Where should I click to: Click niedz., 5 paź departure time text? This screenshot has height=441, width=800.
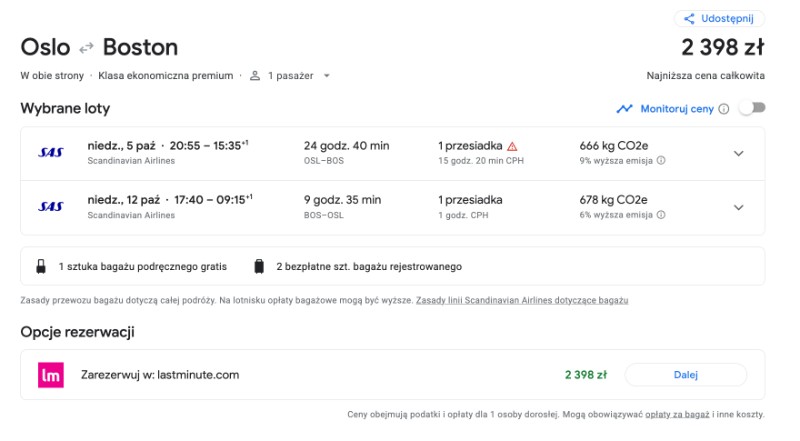point(168,145)
